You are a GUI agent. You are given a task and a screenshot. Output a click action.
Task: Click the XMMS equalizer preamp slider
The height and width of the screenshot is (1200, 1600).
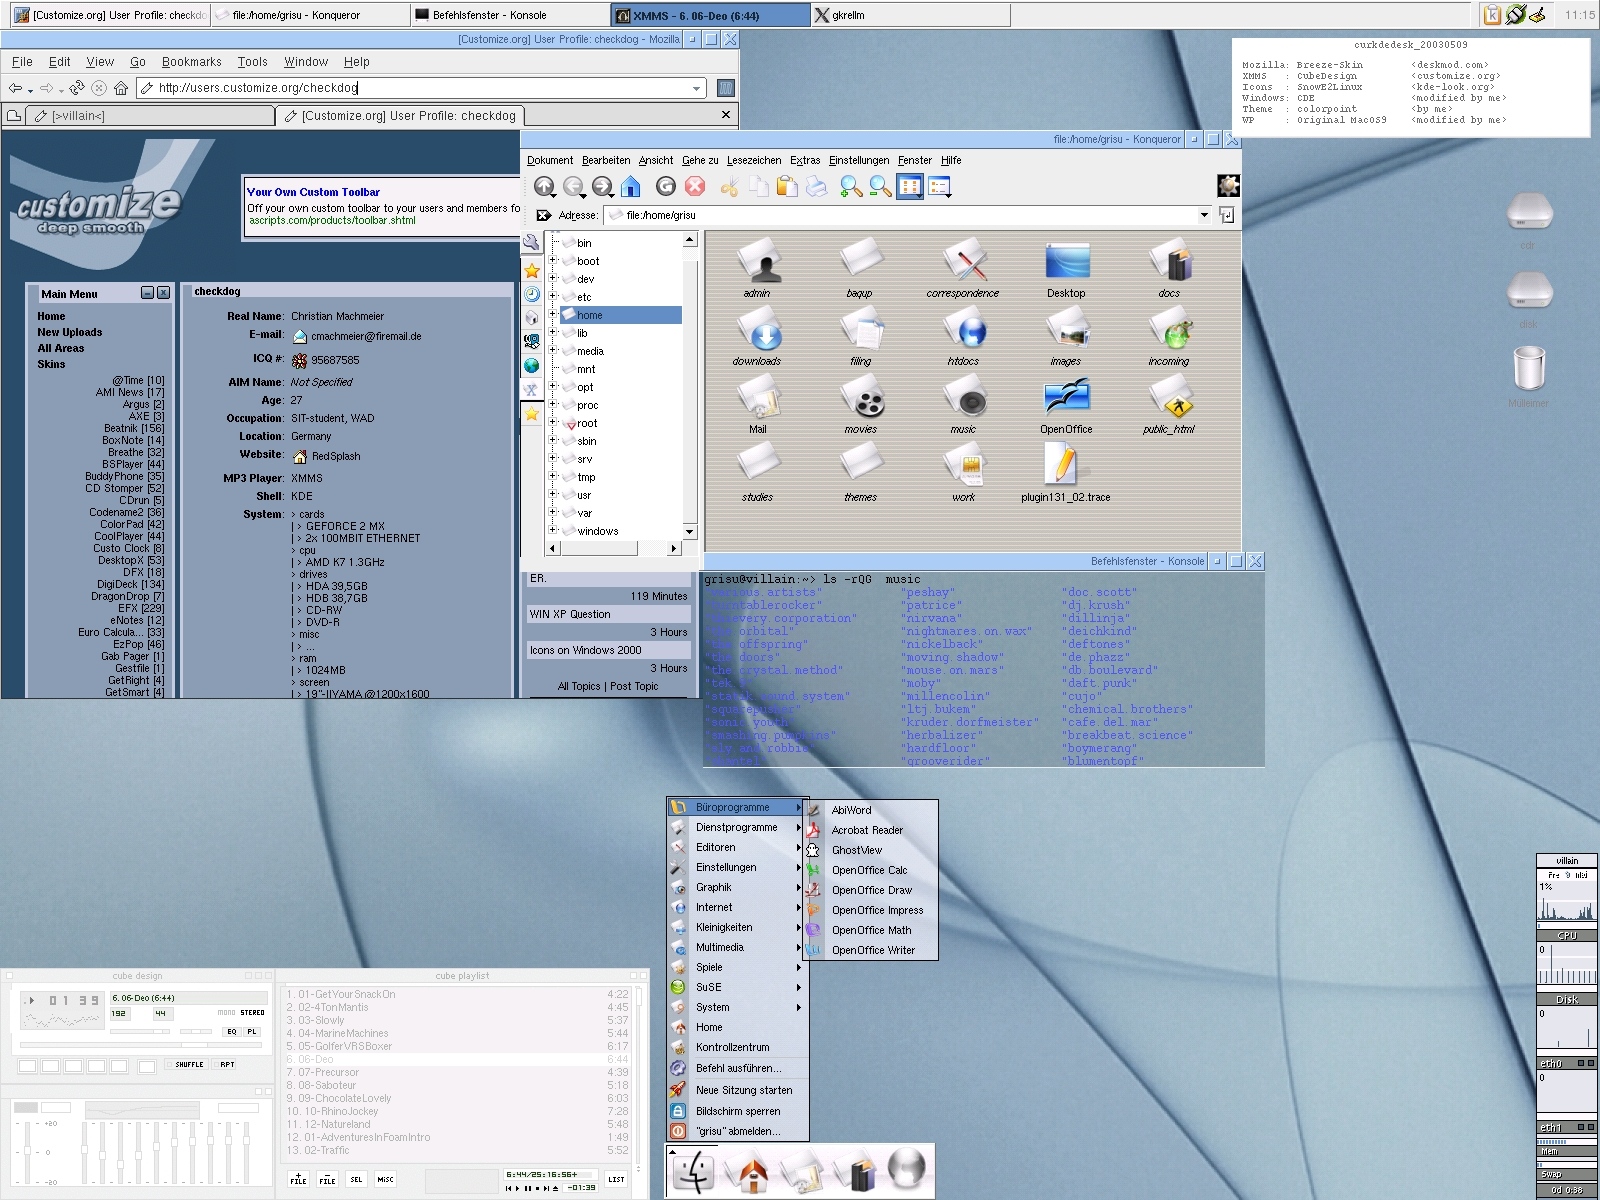27,1151
